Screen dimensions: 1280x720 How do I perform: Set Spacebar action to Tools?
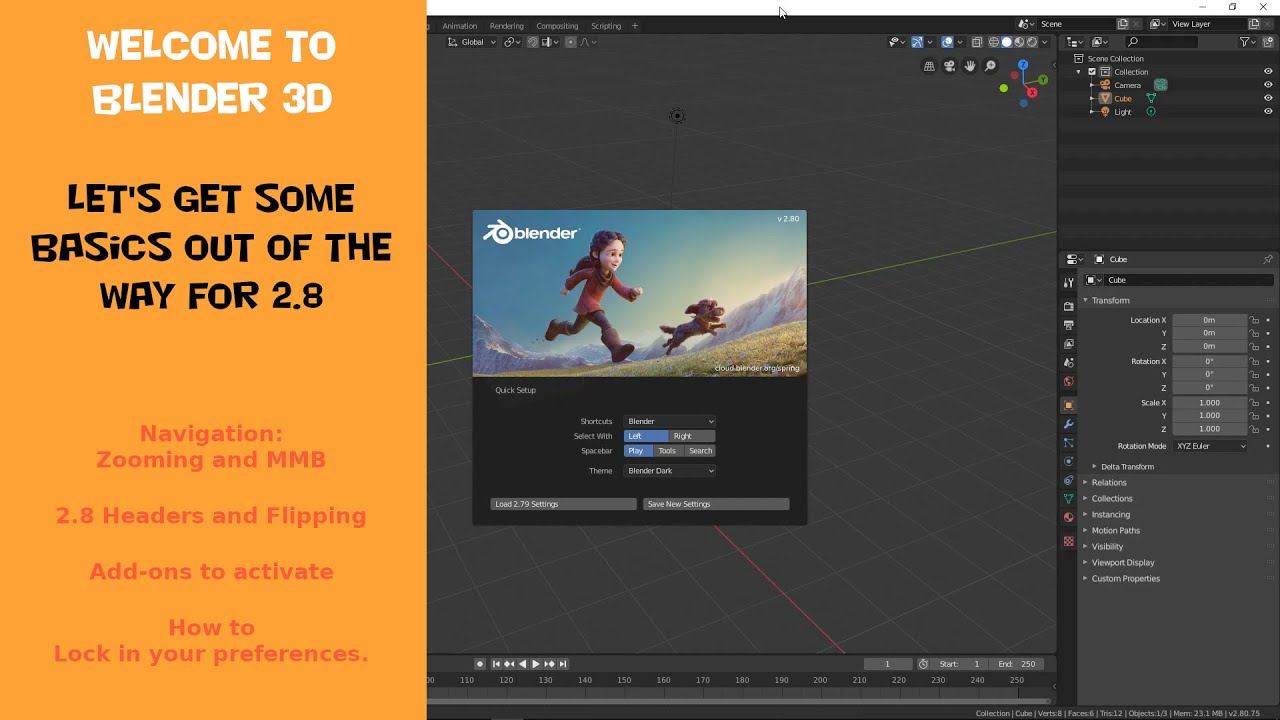pyautogui.click(x=667, y=451)
